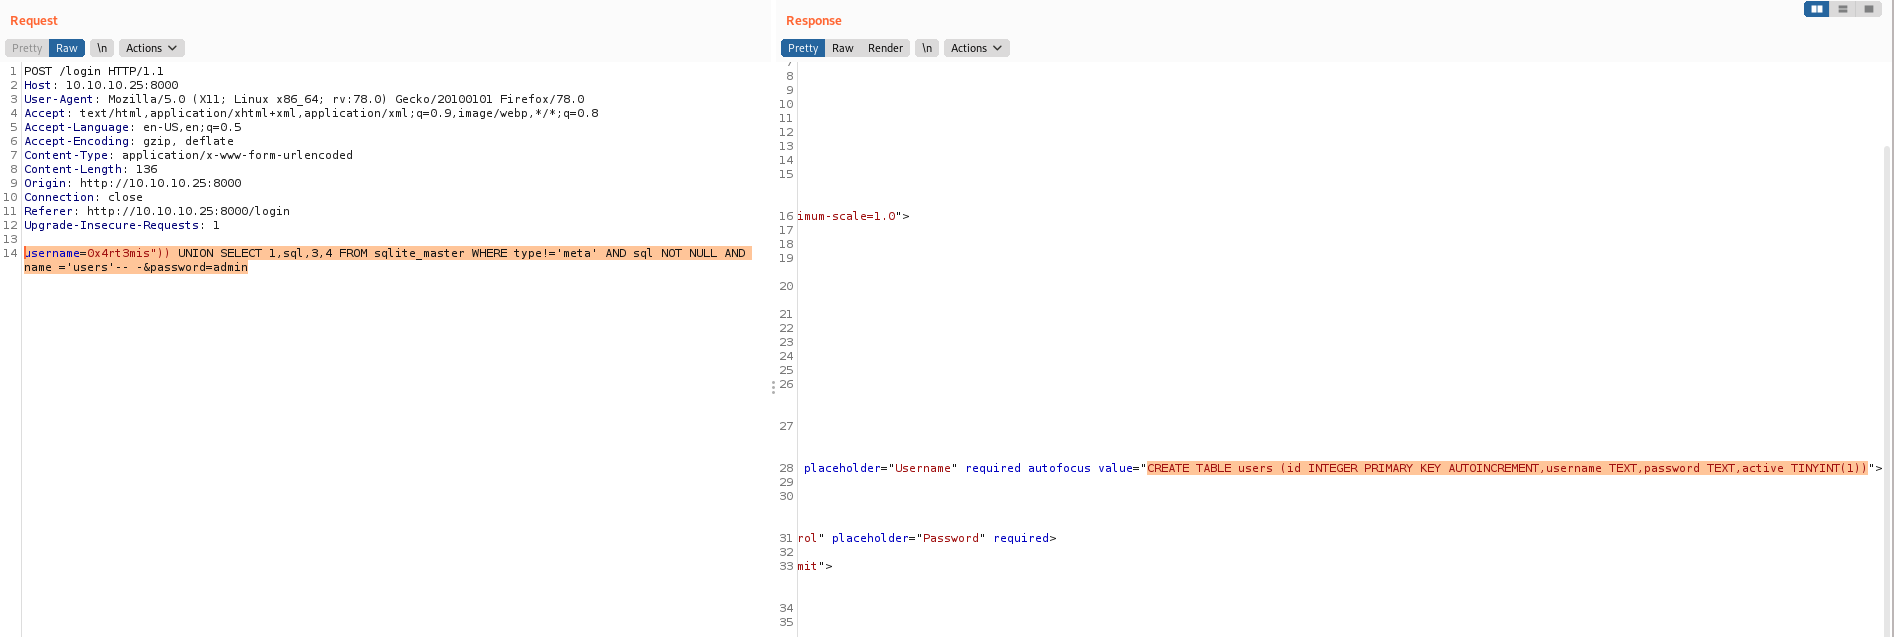Toggle \n non-printable characters in Response

(x=927, y=48)
